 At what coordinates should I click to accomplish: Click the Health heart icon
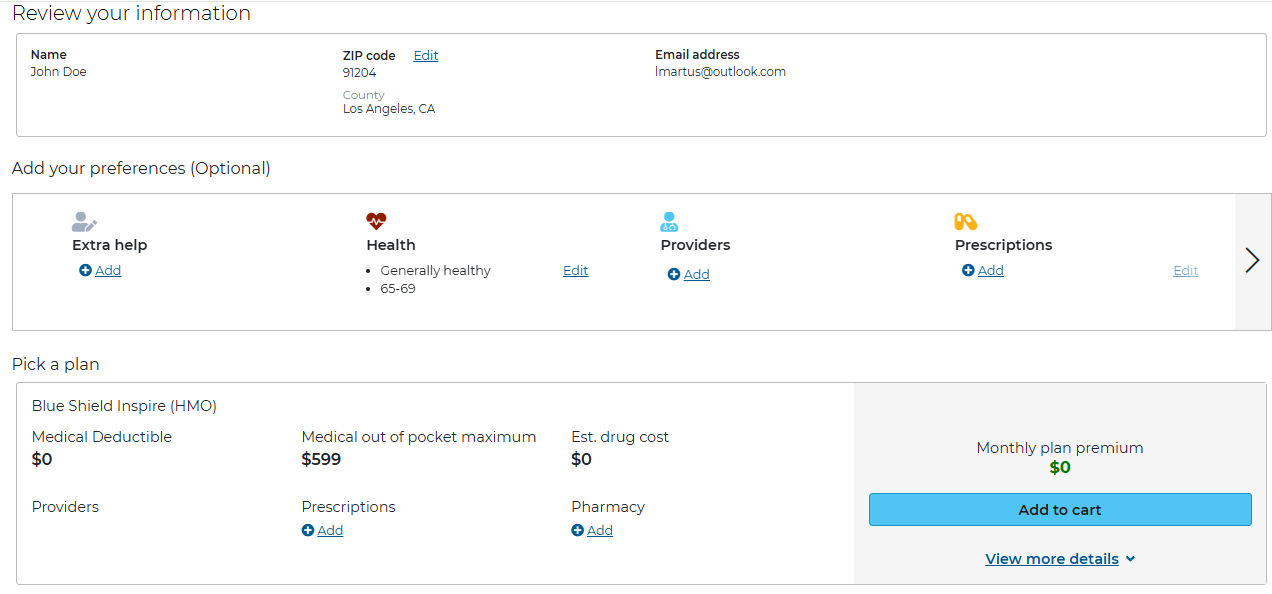[376, 222]
